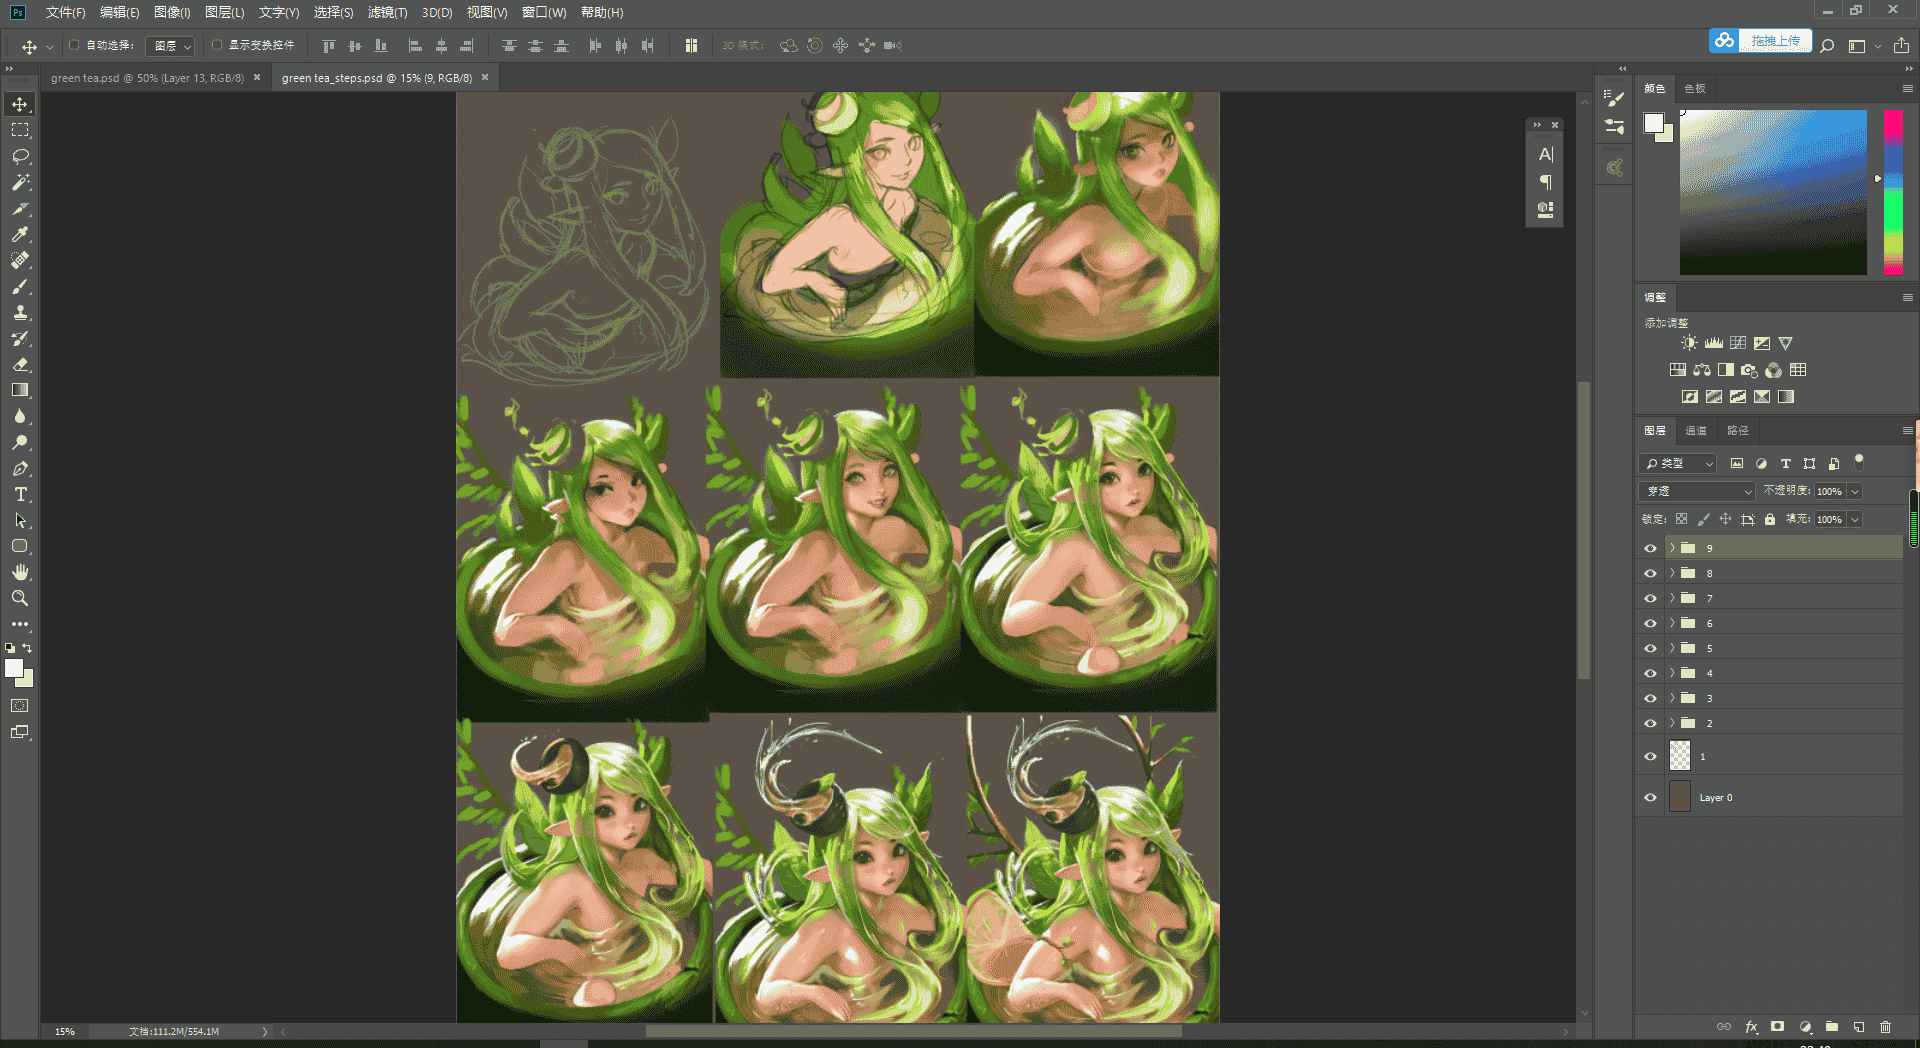Select the Gradient tool
Image resolution: width=1920 pixels, height=1048 pixels.
(x=20, y=390)
